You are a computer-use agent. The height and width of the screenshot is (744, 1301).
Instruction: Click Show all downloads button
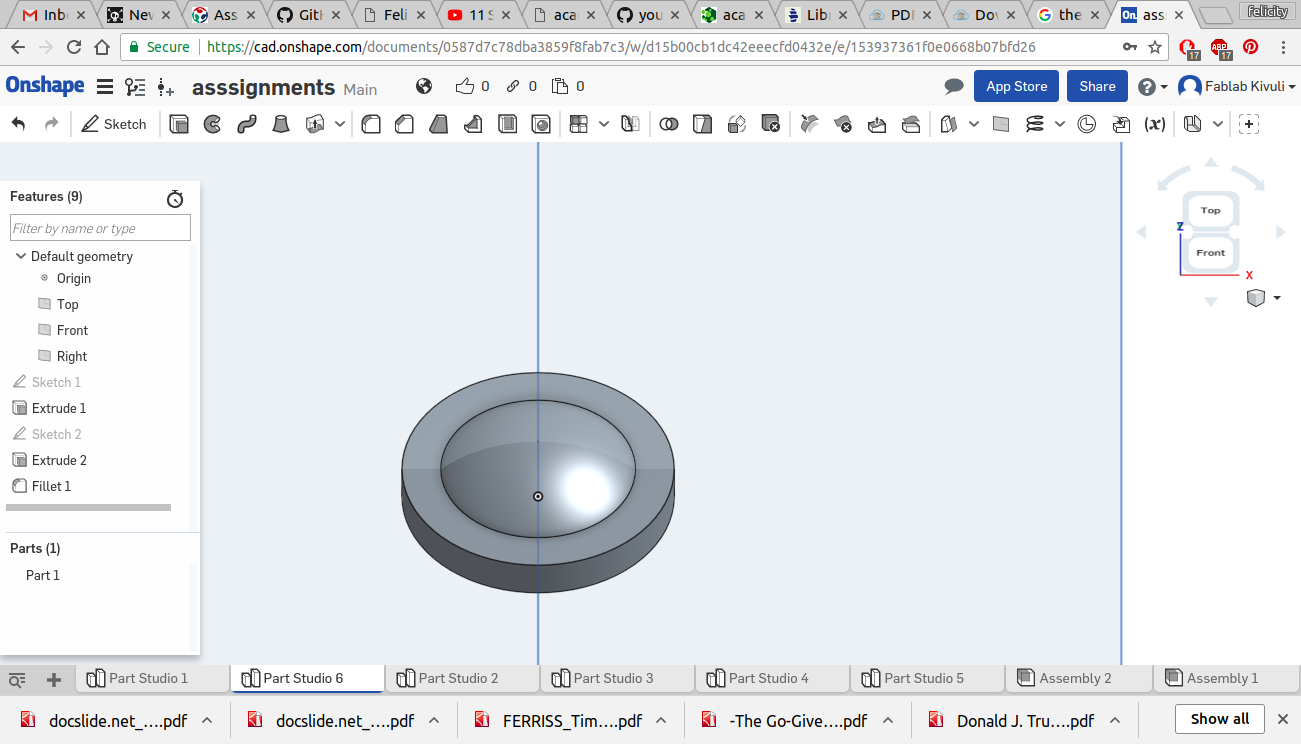pos(1220,719)
